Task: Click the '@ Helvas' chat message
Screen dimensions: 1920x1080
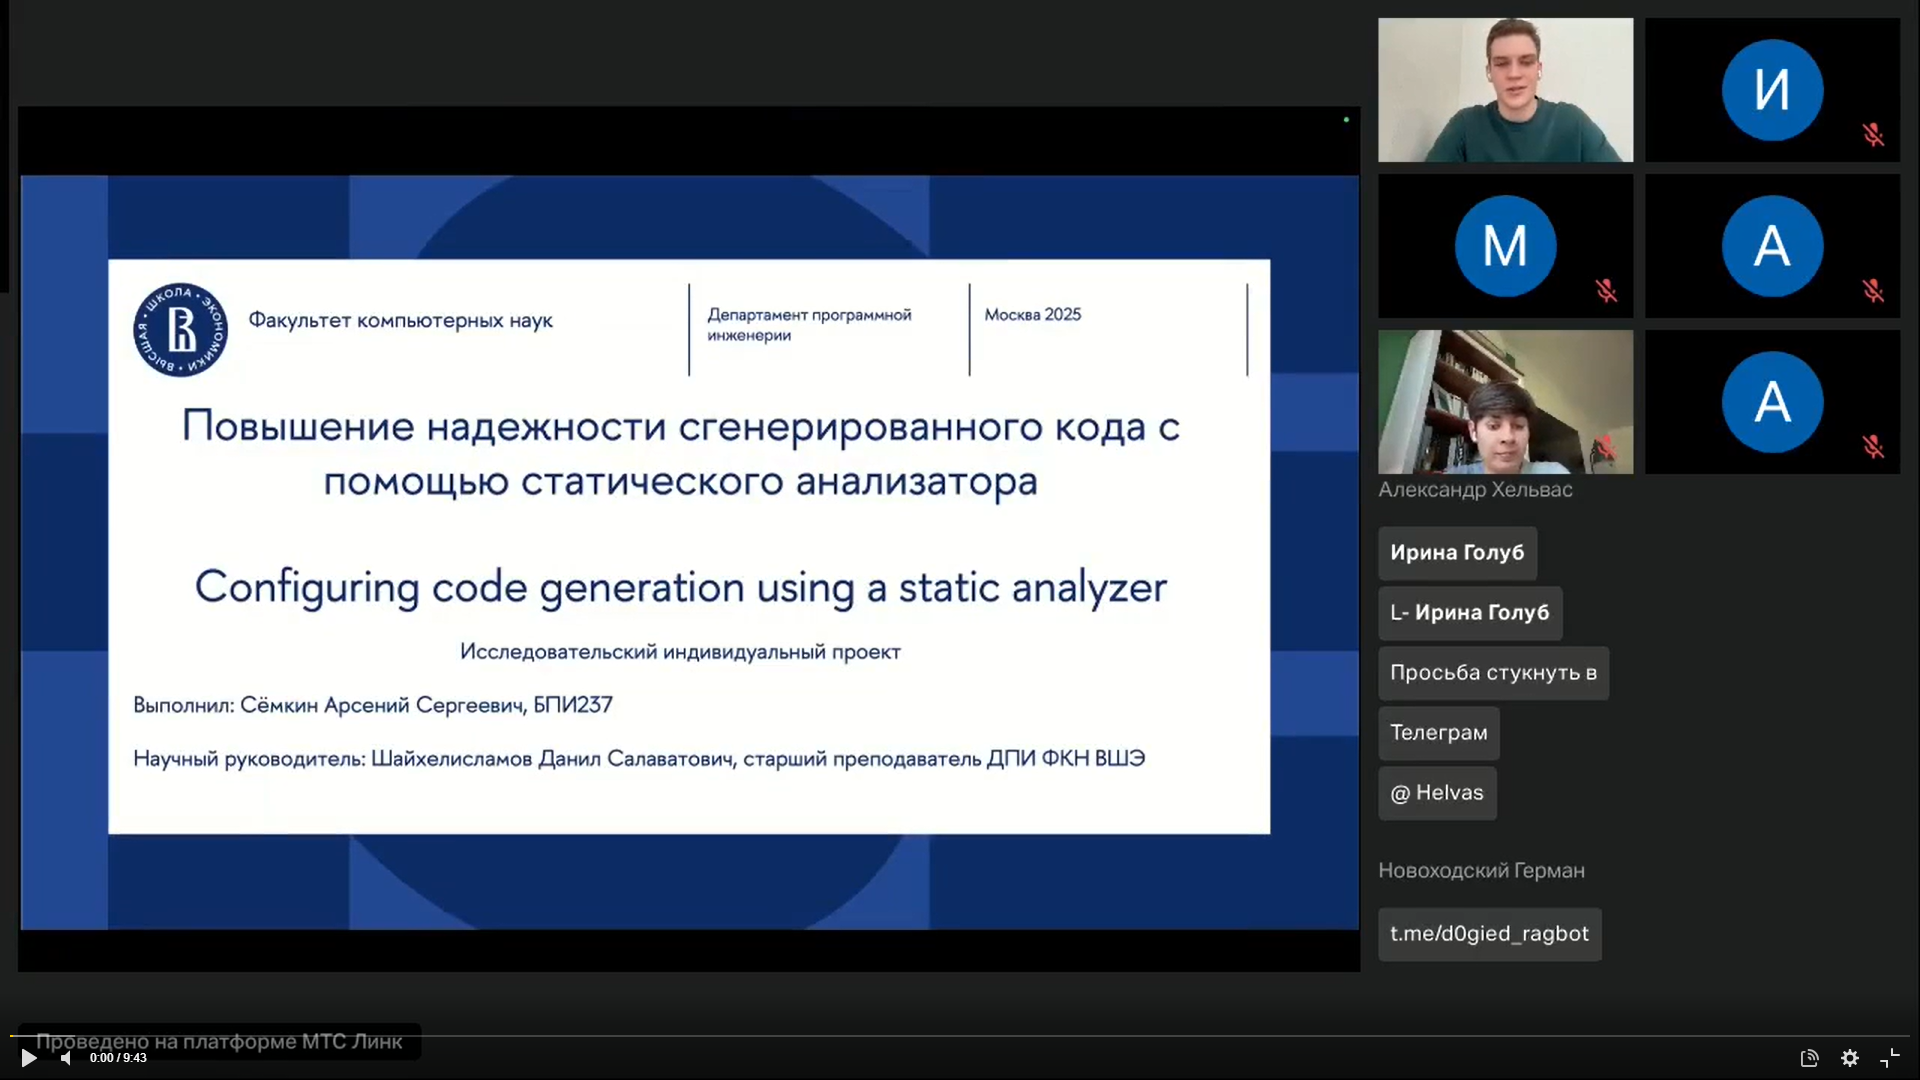Action: pos(1437,793)
